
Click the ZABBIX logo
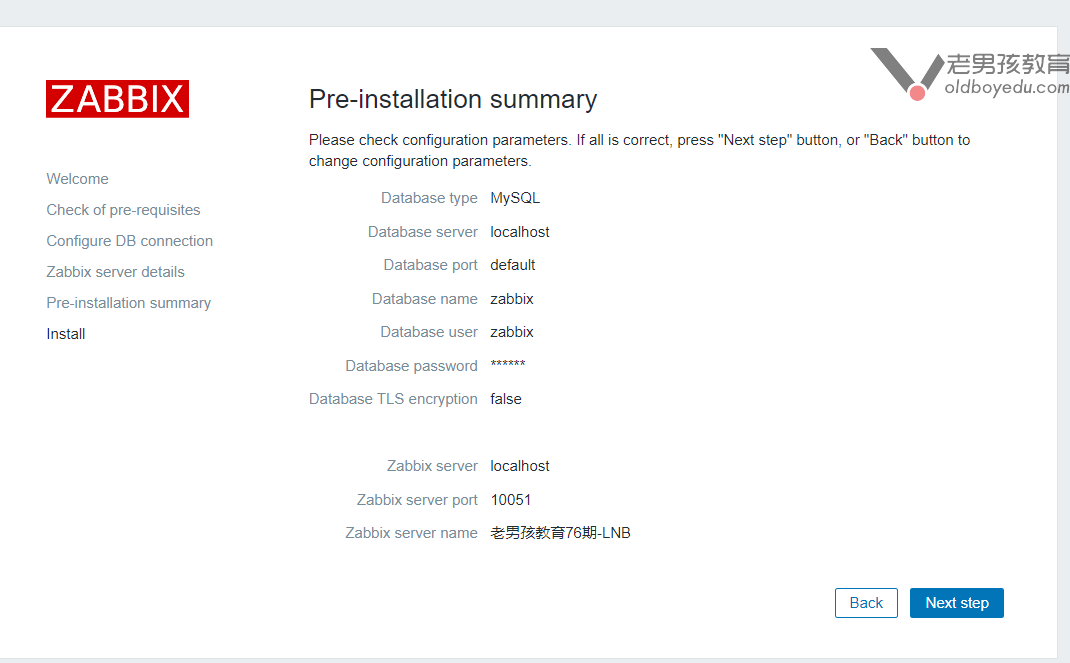point(117,99)
